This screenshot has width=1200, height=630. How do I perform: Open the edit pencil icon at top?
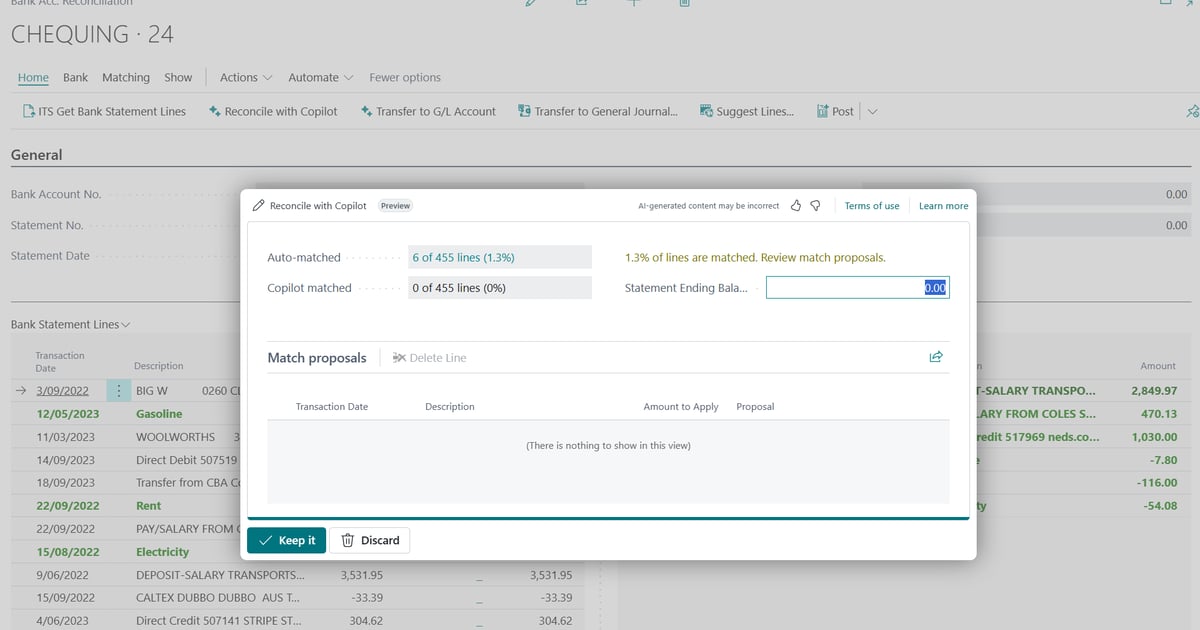[x=531, y=3]
